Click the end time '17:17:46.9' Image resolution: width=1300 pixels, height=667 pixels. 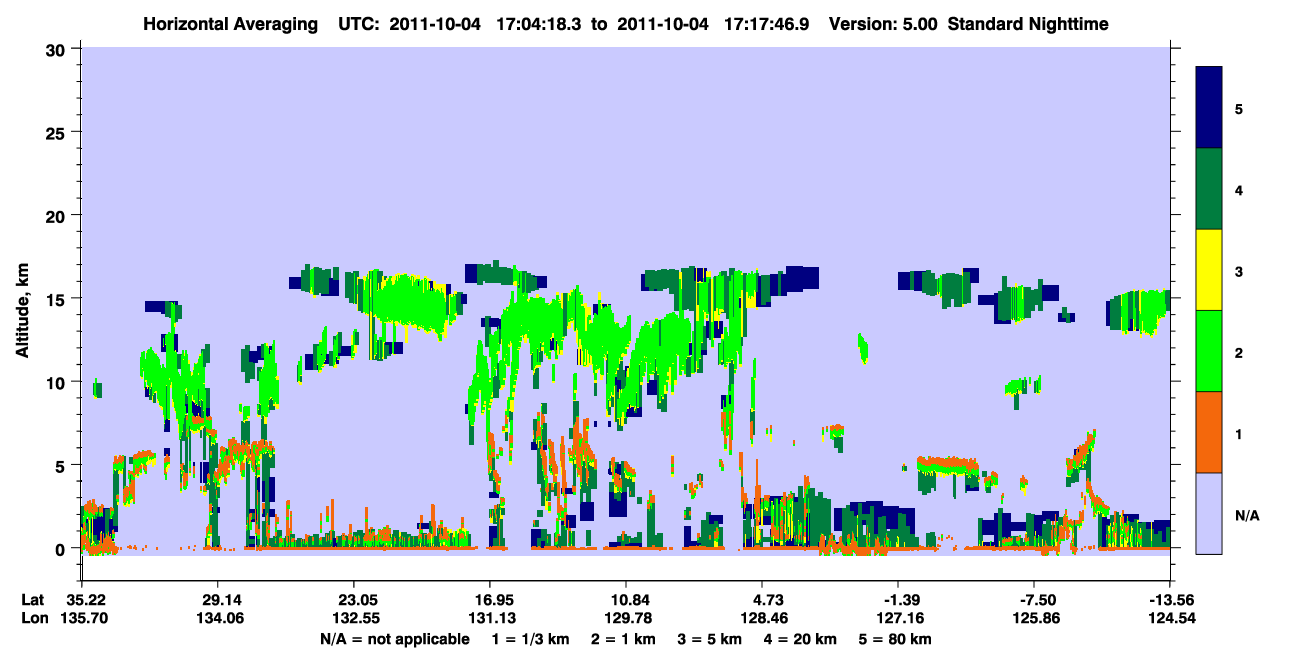768,23
